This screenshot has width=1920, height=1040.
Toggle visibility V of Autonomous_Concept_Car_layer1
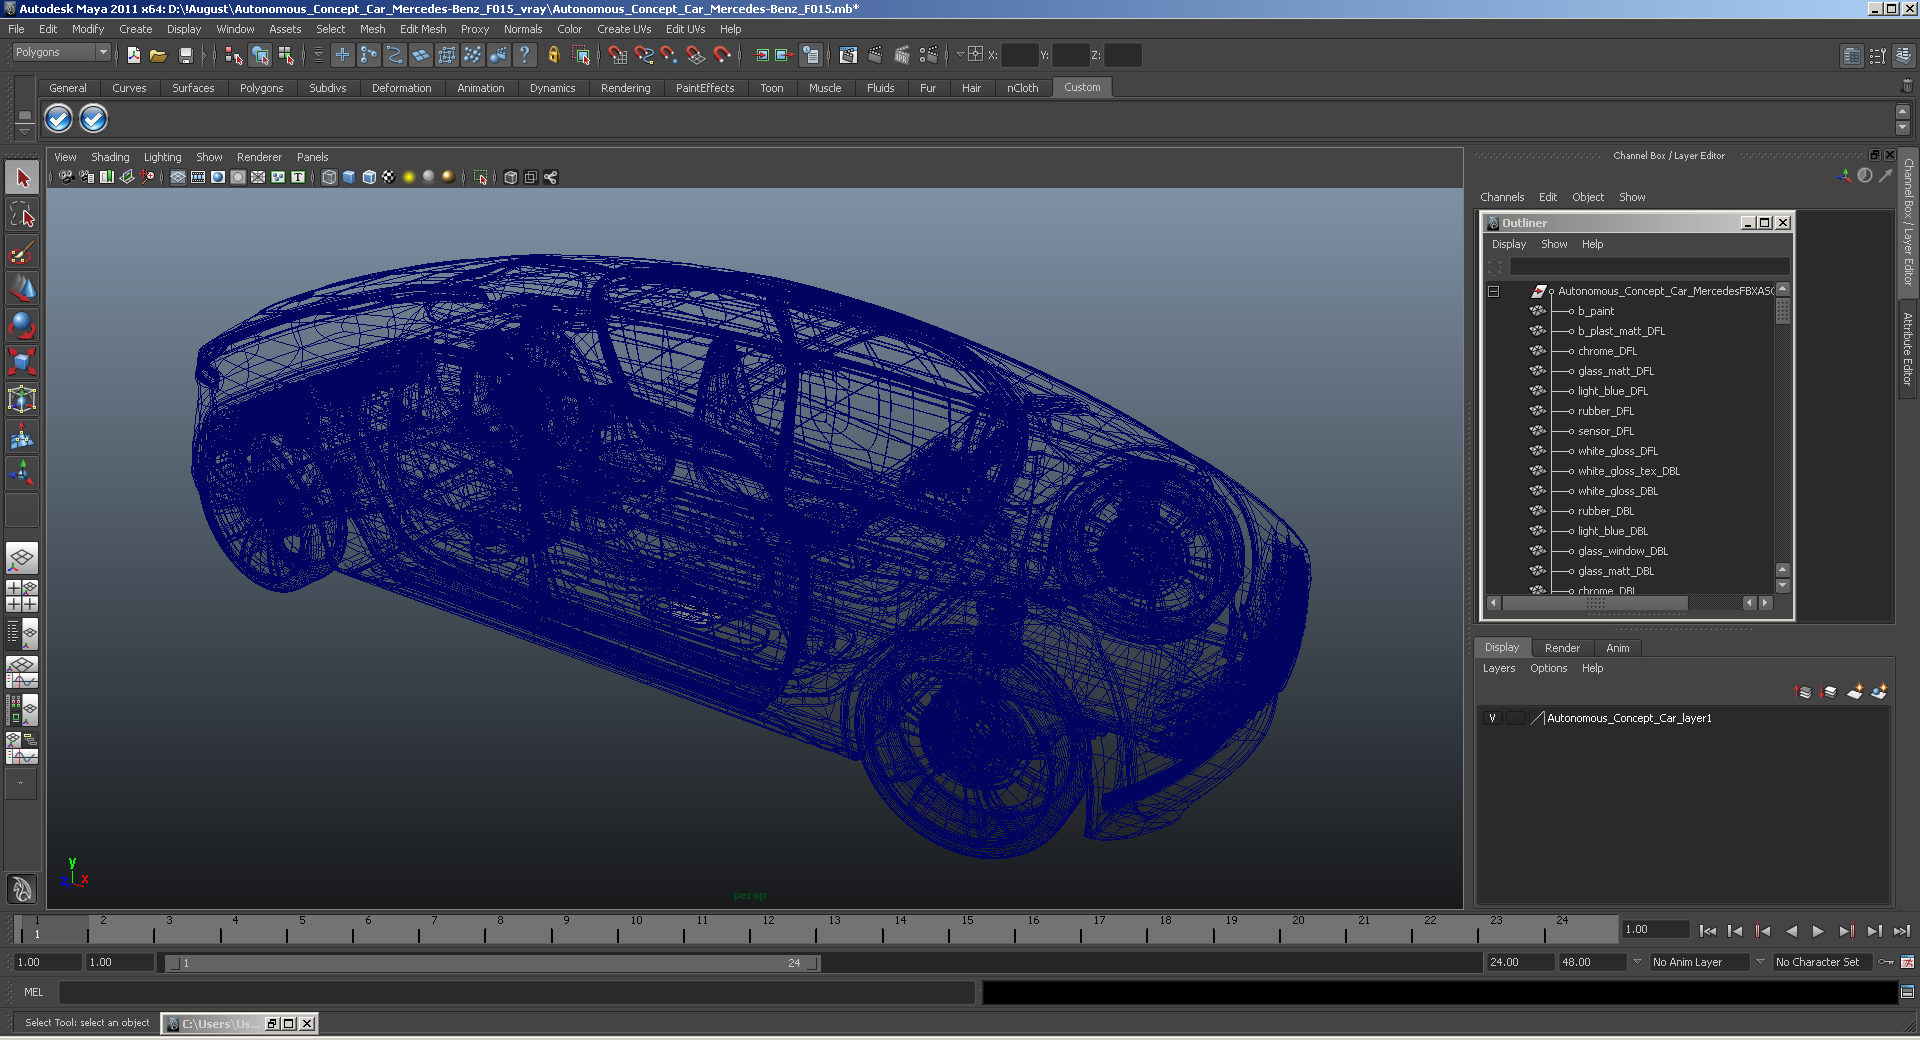pyautogui.click(x=1493, y=718)
